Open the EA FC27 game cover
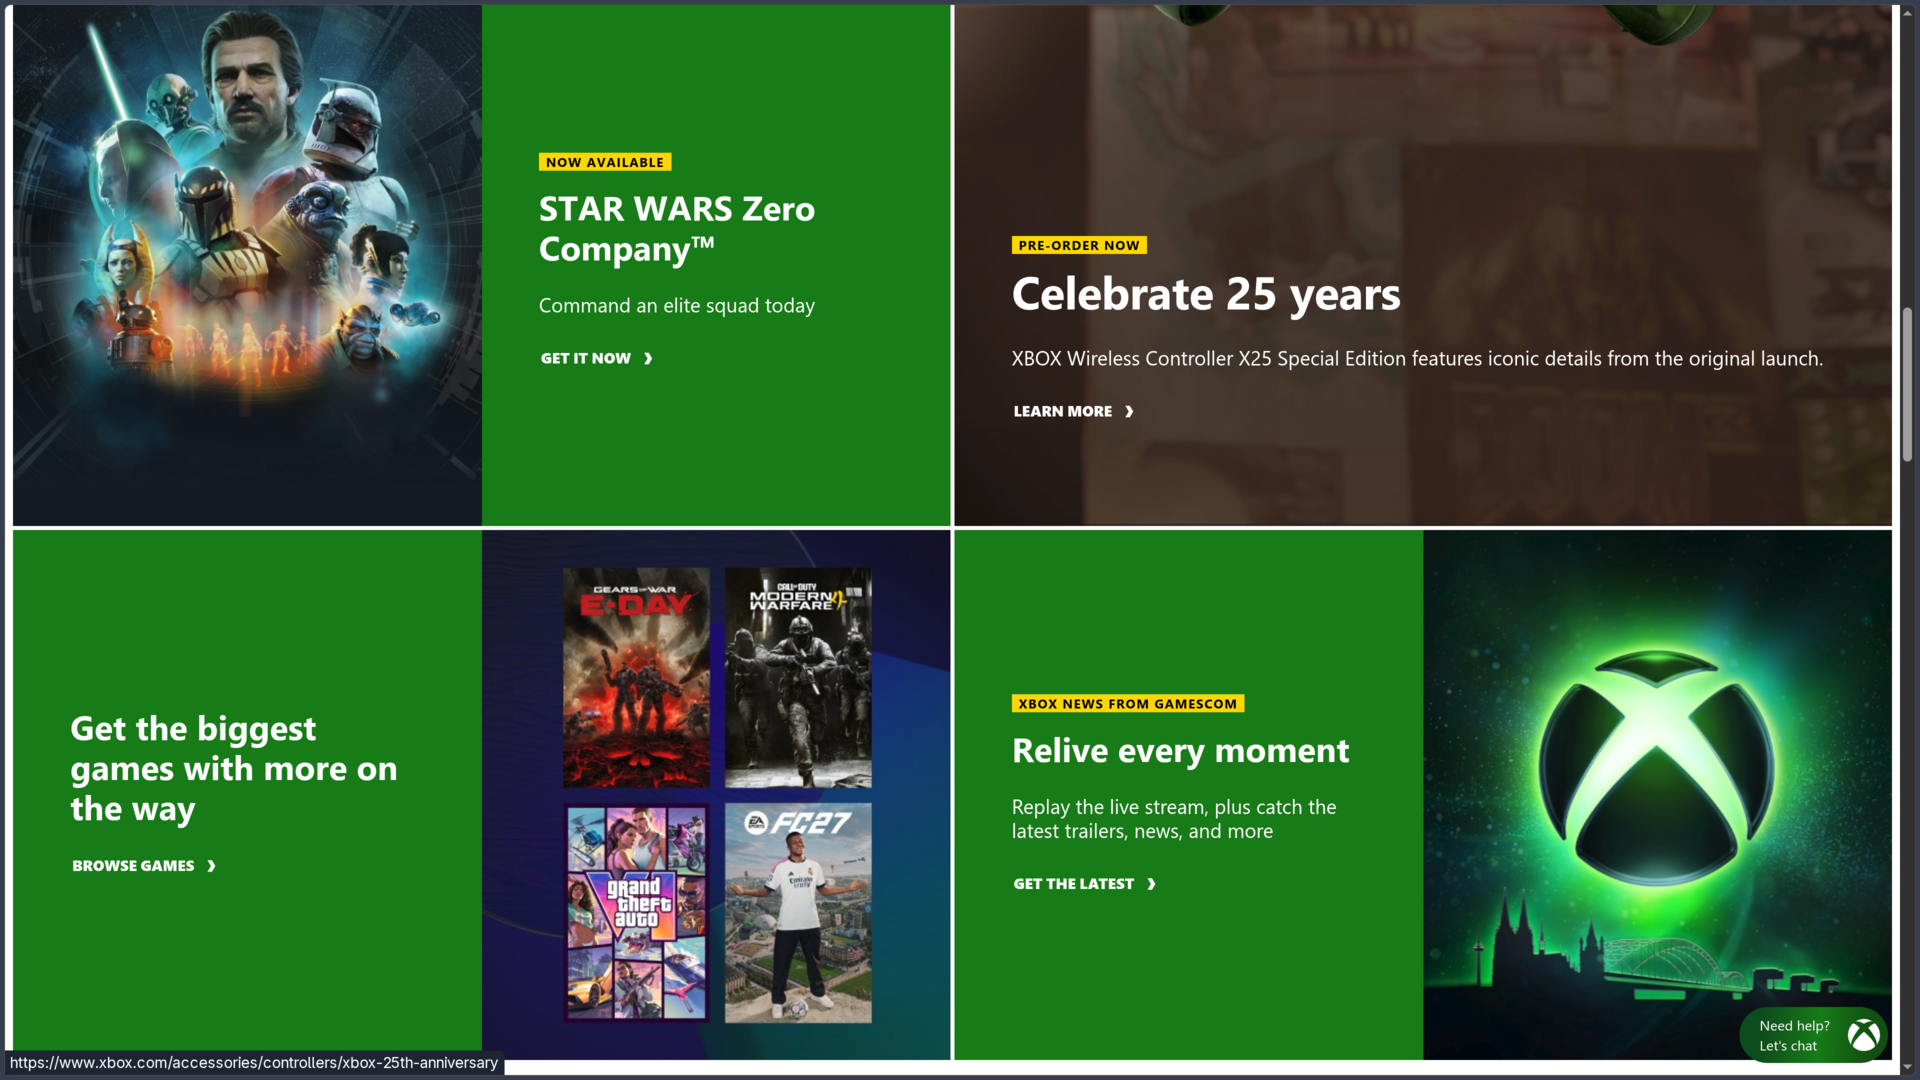Screen dimensions: 1920x1080 click(x=798, y=913)
